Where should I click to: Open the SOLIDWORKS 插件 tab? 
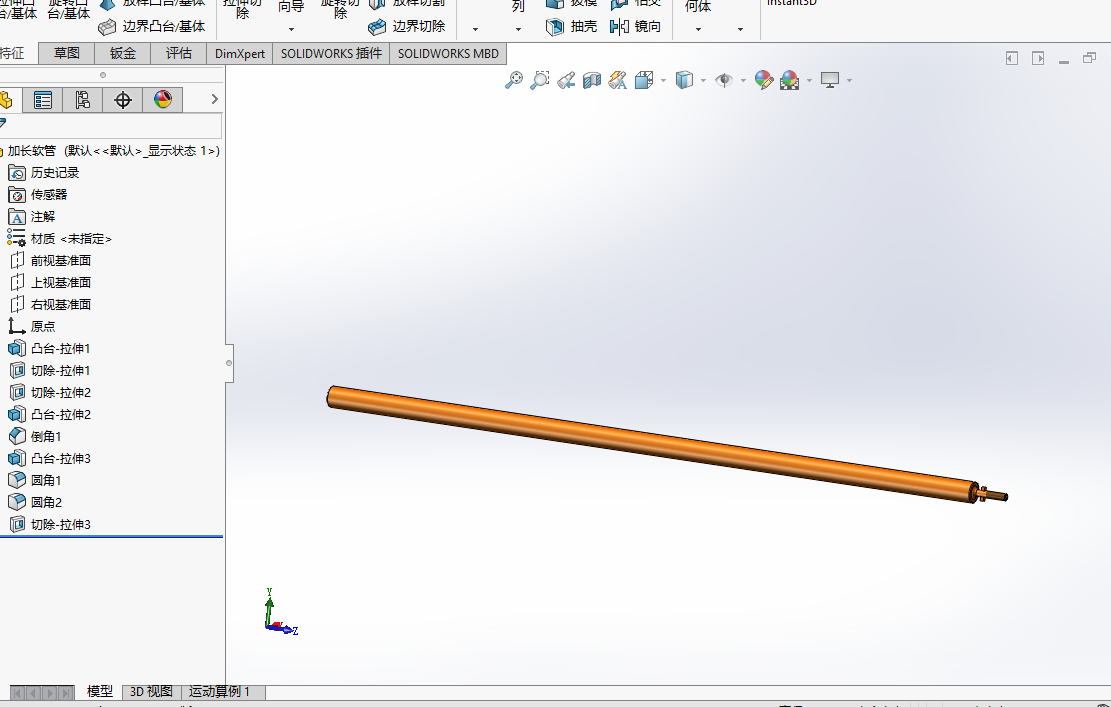331,53
